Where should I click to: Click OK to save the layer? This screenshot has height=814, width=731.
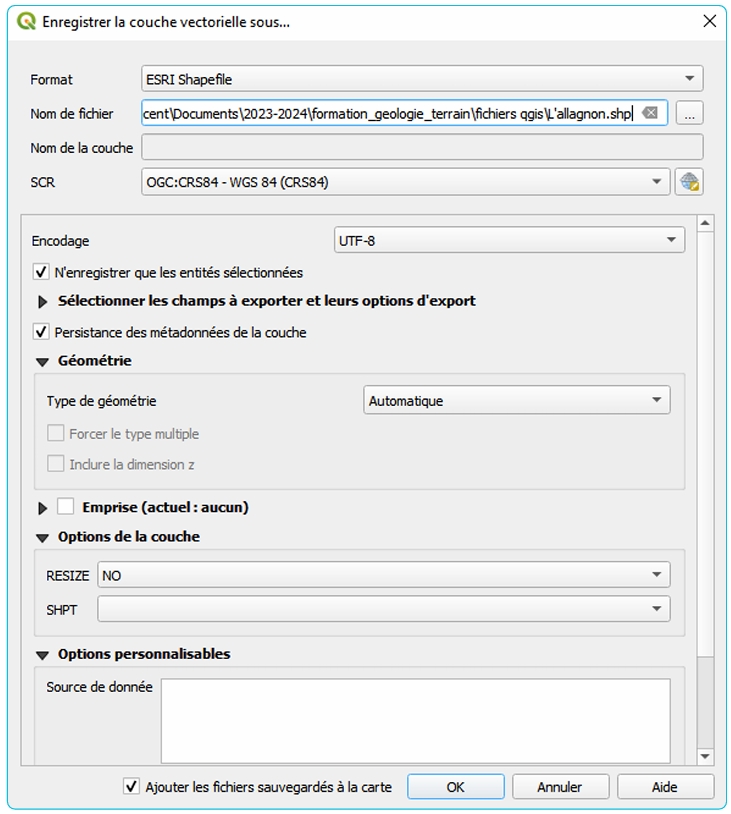(x=455, y=787)
